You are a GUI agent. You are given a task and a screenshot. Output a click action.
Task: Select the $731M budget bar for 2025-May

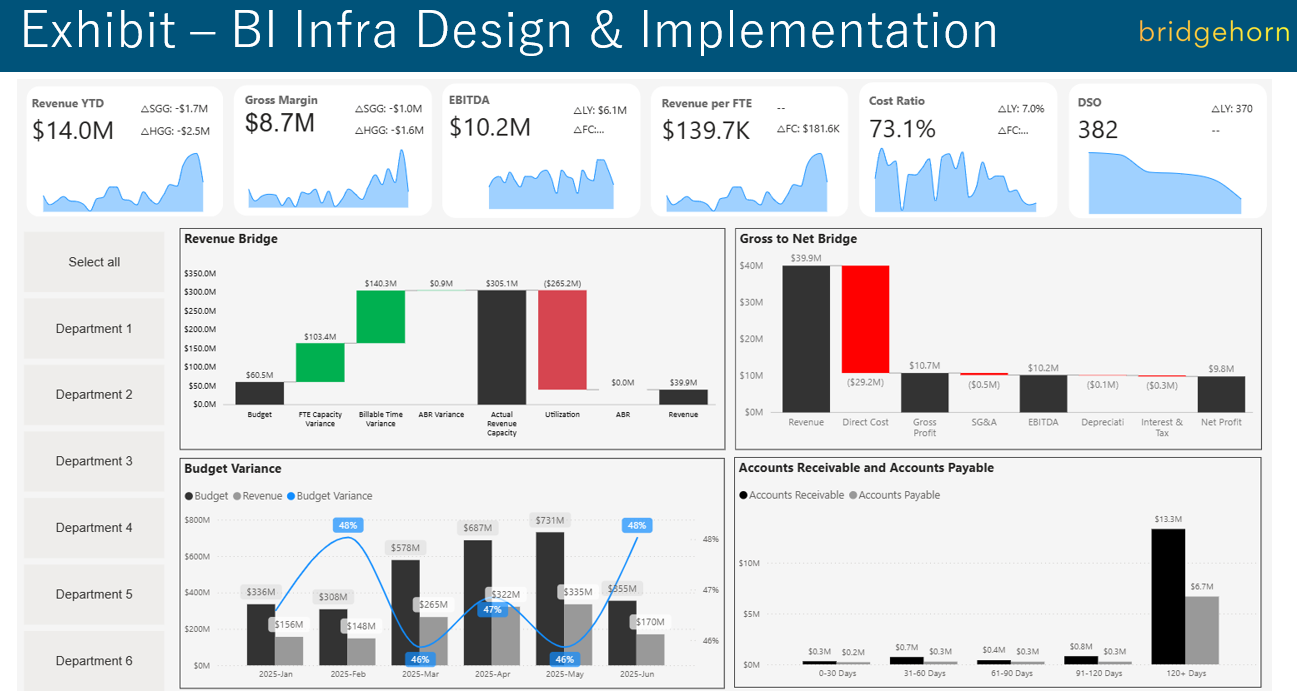coord(549,599)
